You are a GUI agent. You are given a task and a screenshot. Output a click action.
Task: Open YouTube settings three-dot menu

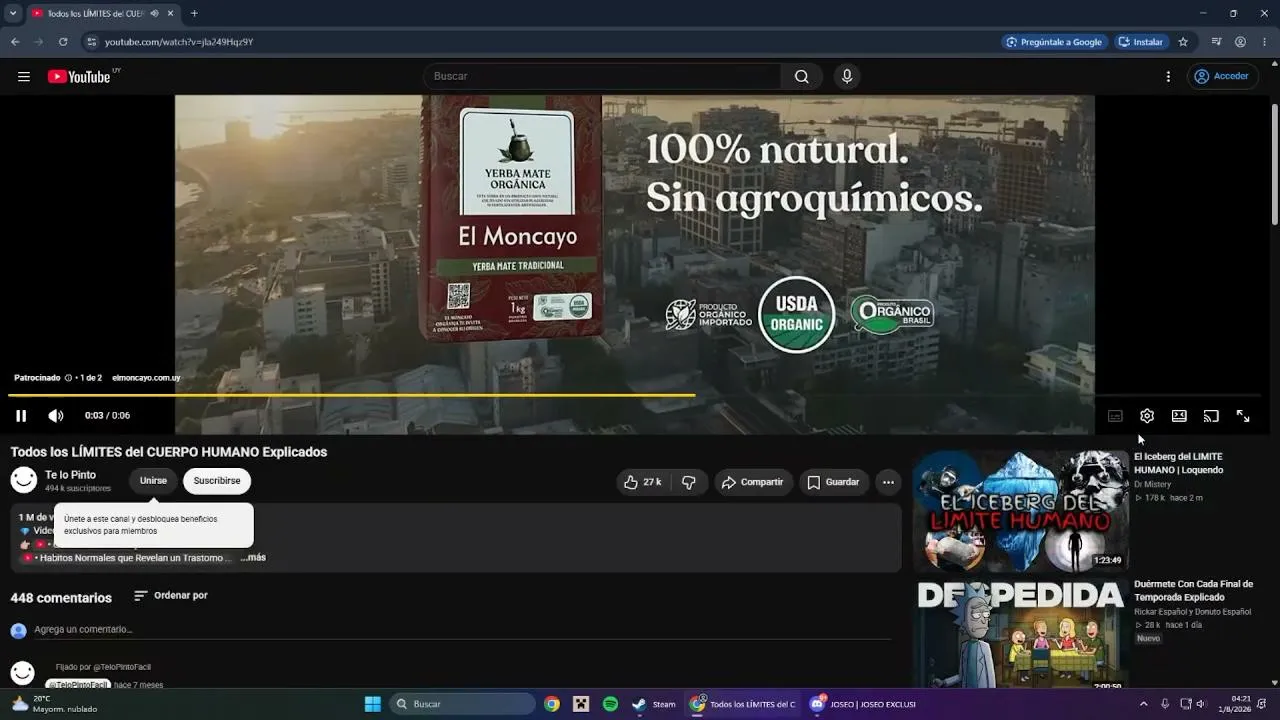pos(1168,76)
